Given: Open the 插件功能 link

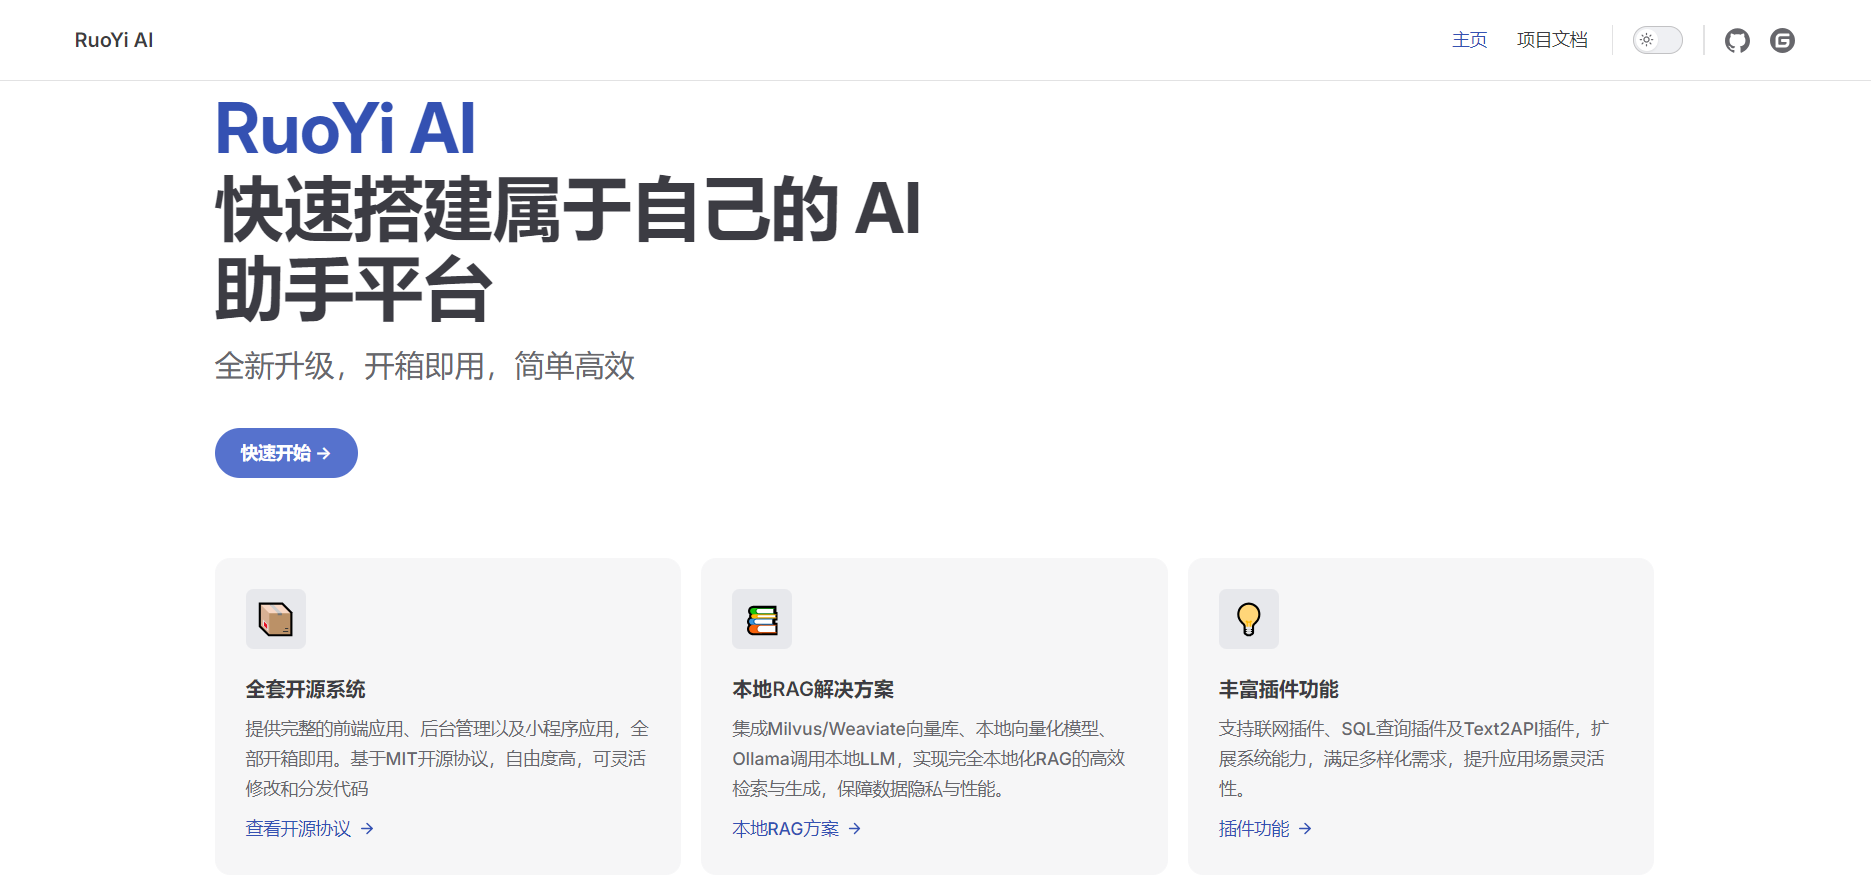Looking at the screenshot, I should point(1265,828).
